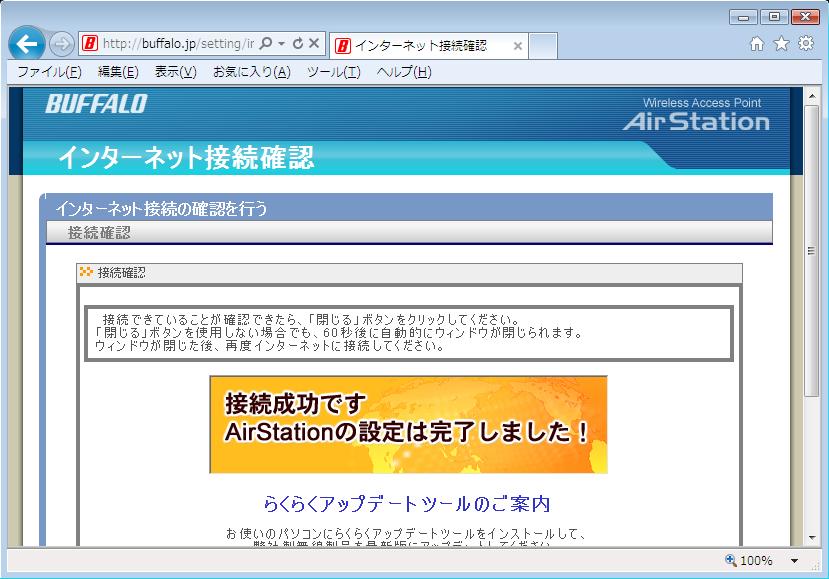Click the Stop (X) icon in the address bar
This screenshot has height=579, width=829.
[314, 43]
